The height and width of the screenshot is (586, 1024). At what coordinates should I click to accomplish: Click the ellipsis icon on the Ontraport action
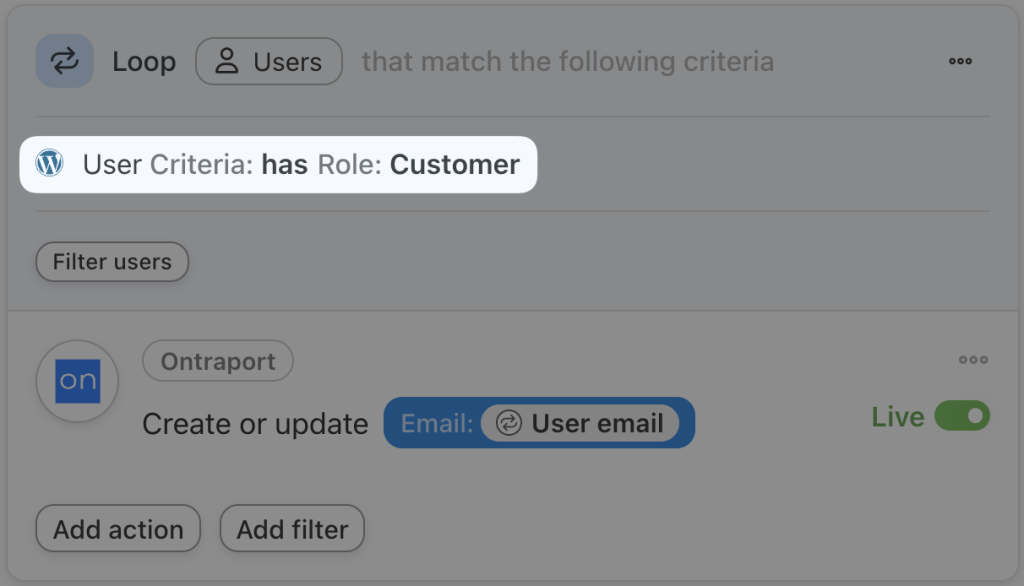[975, 360]
